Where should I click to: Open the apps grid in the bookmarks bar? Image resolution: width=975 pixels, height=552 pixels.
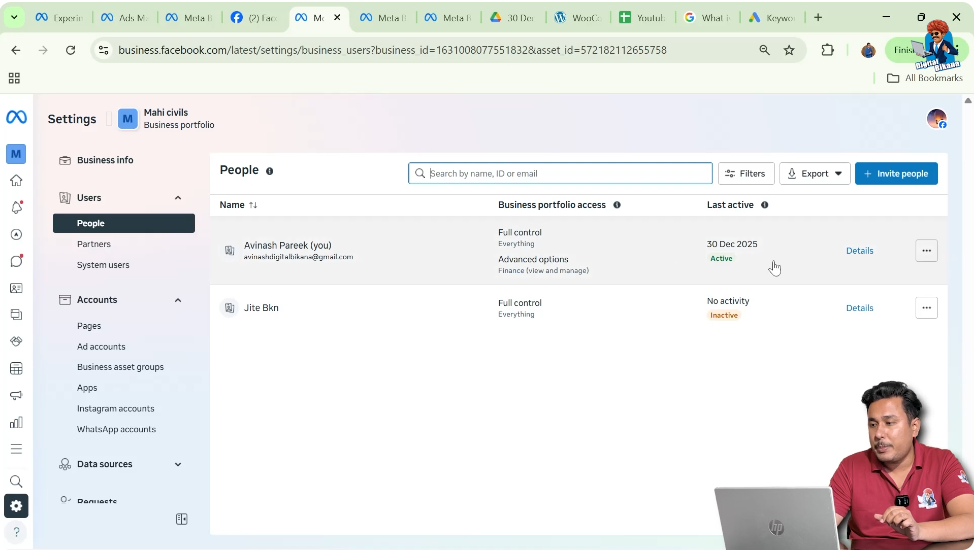[14, 78]
